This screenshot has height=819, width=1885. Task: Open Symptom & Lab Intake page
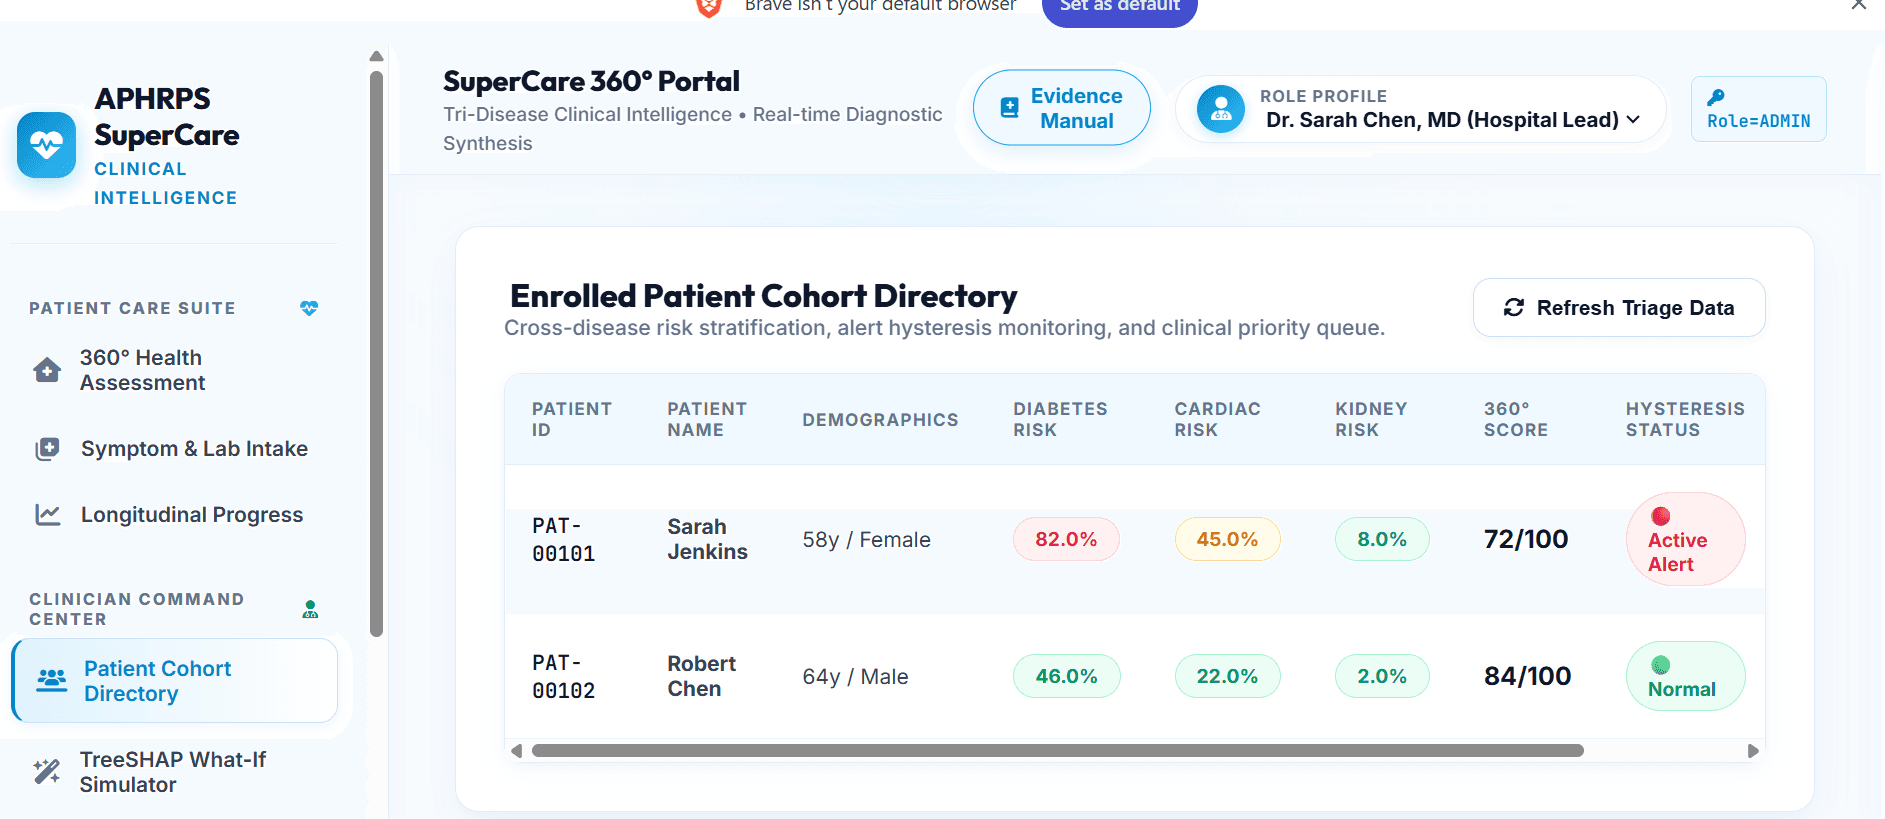pyautogui.click(x=173, y=449)
